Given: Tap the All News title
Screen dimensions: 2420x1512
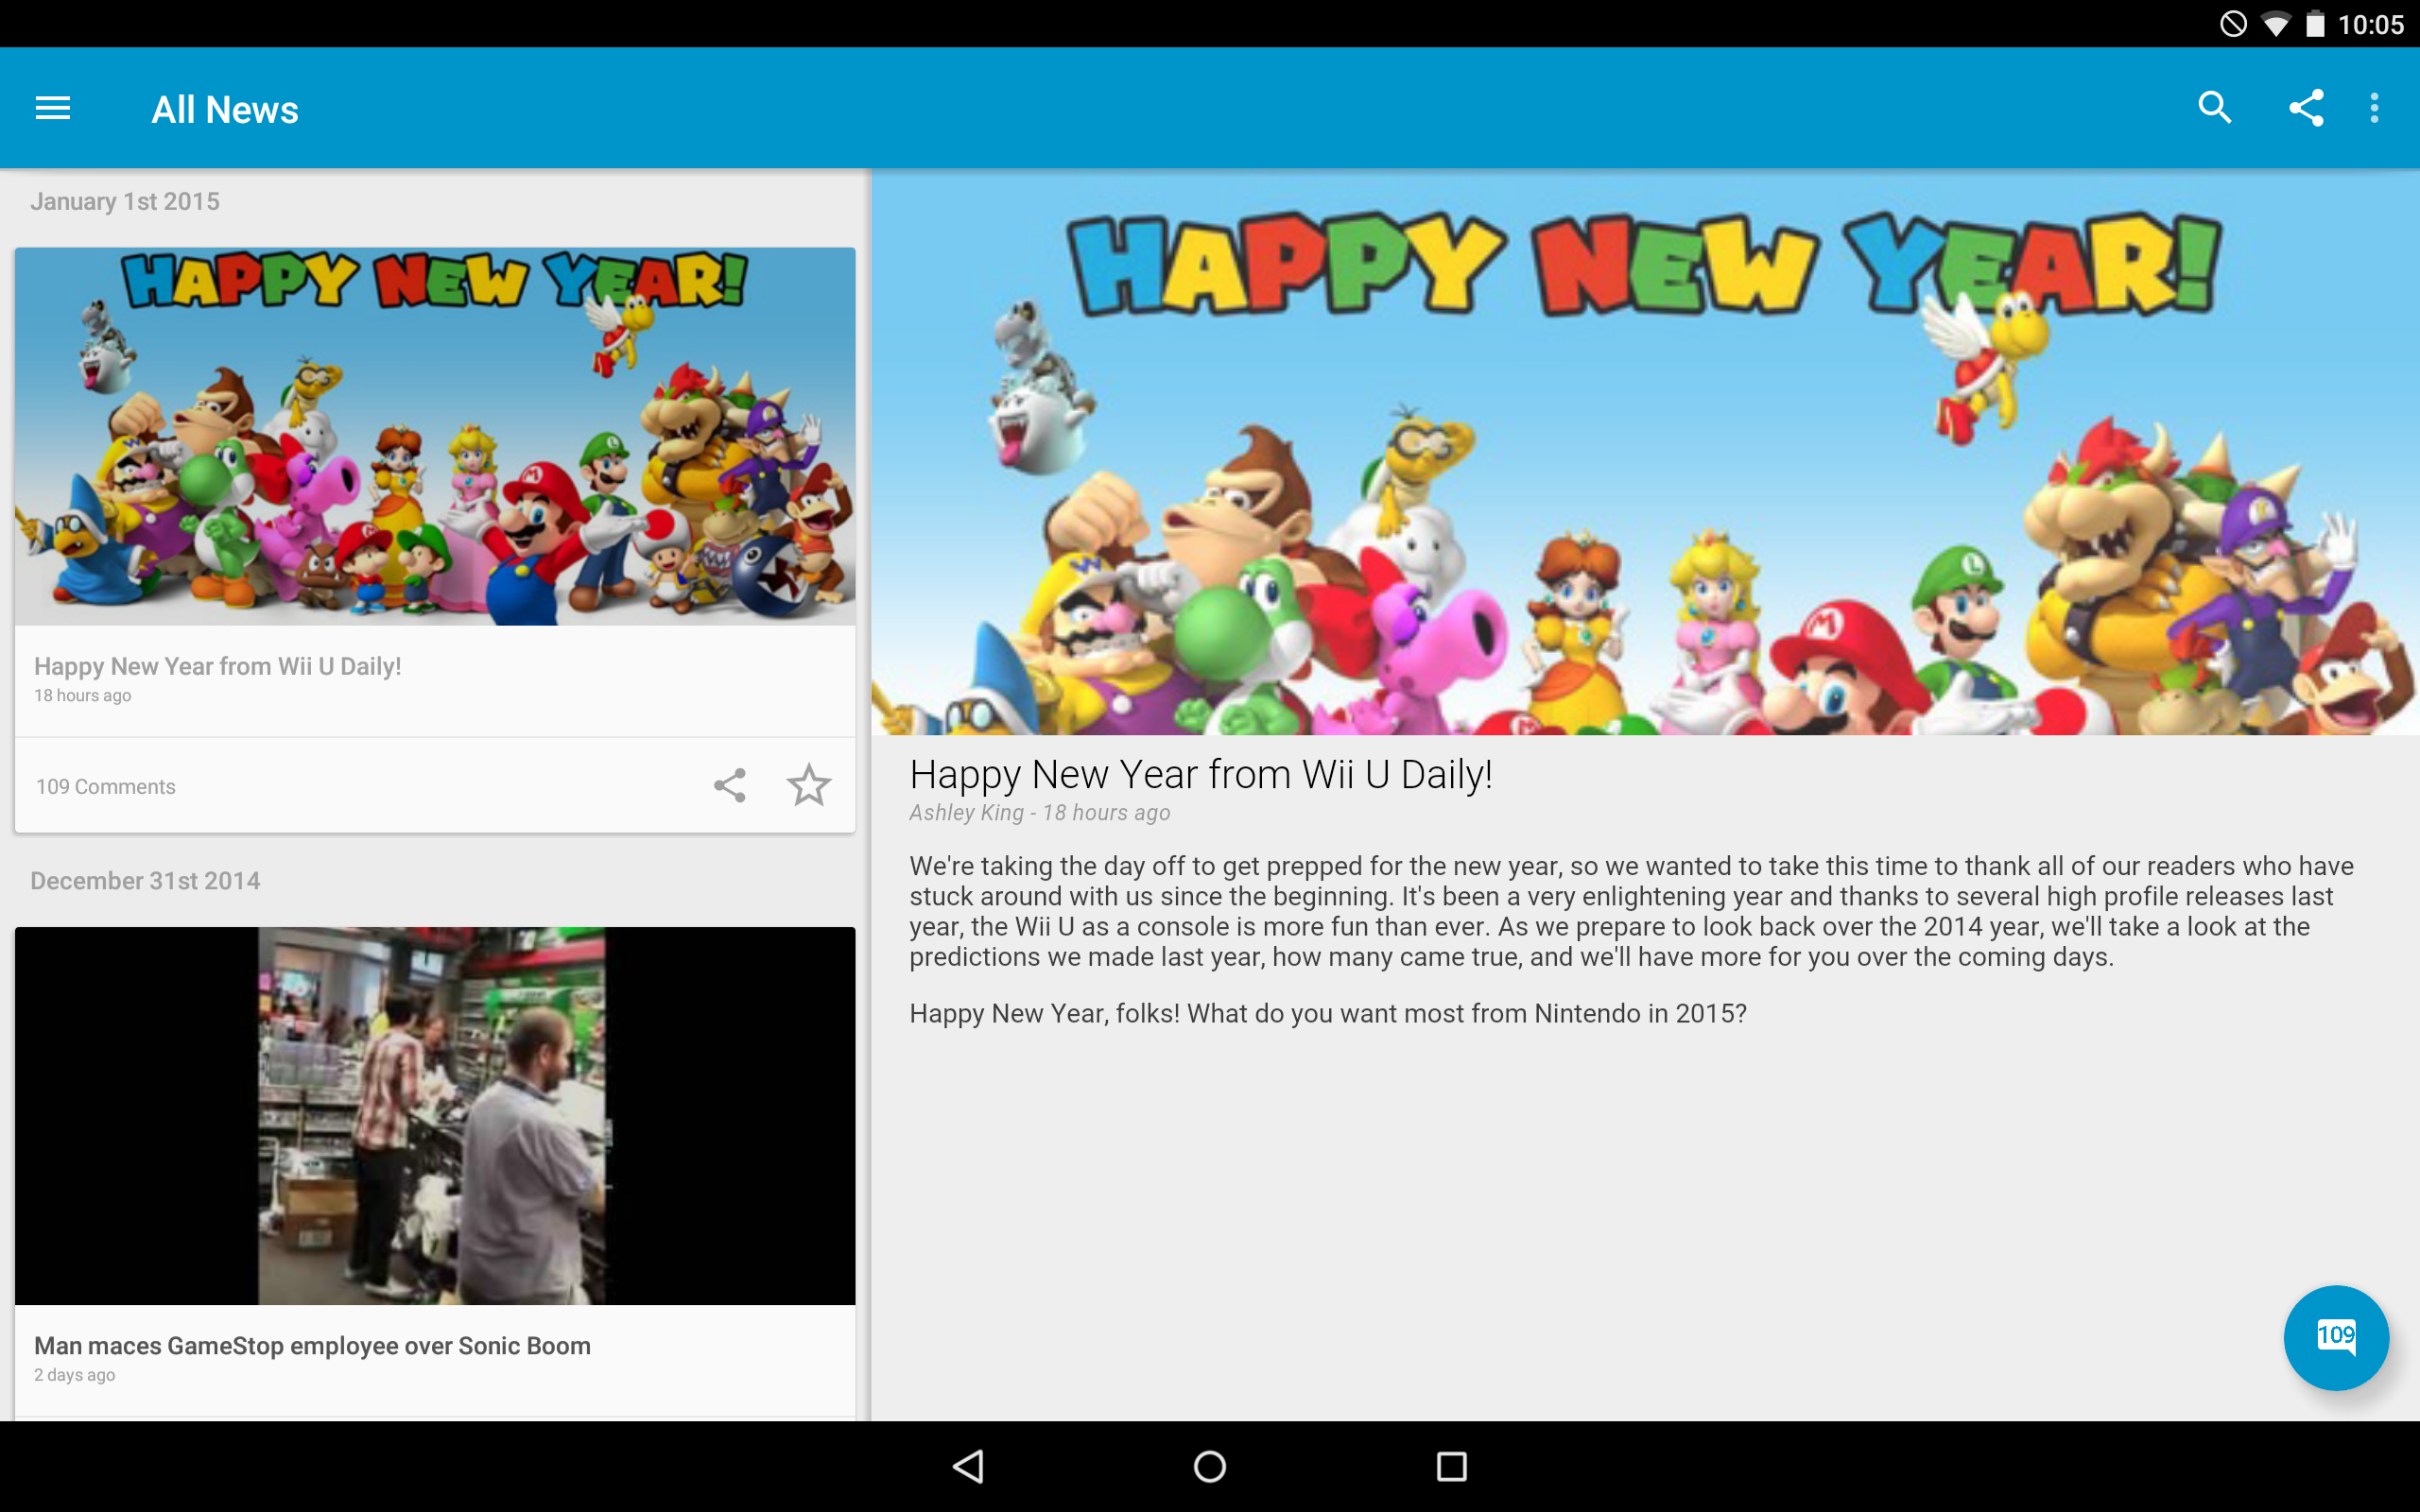Looking at the screenshot, I should [x=225, y=110].
